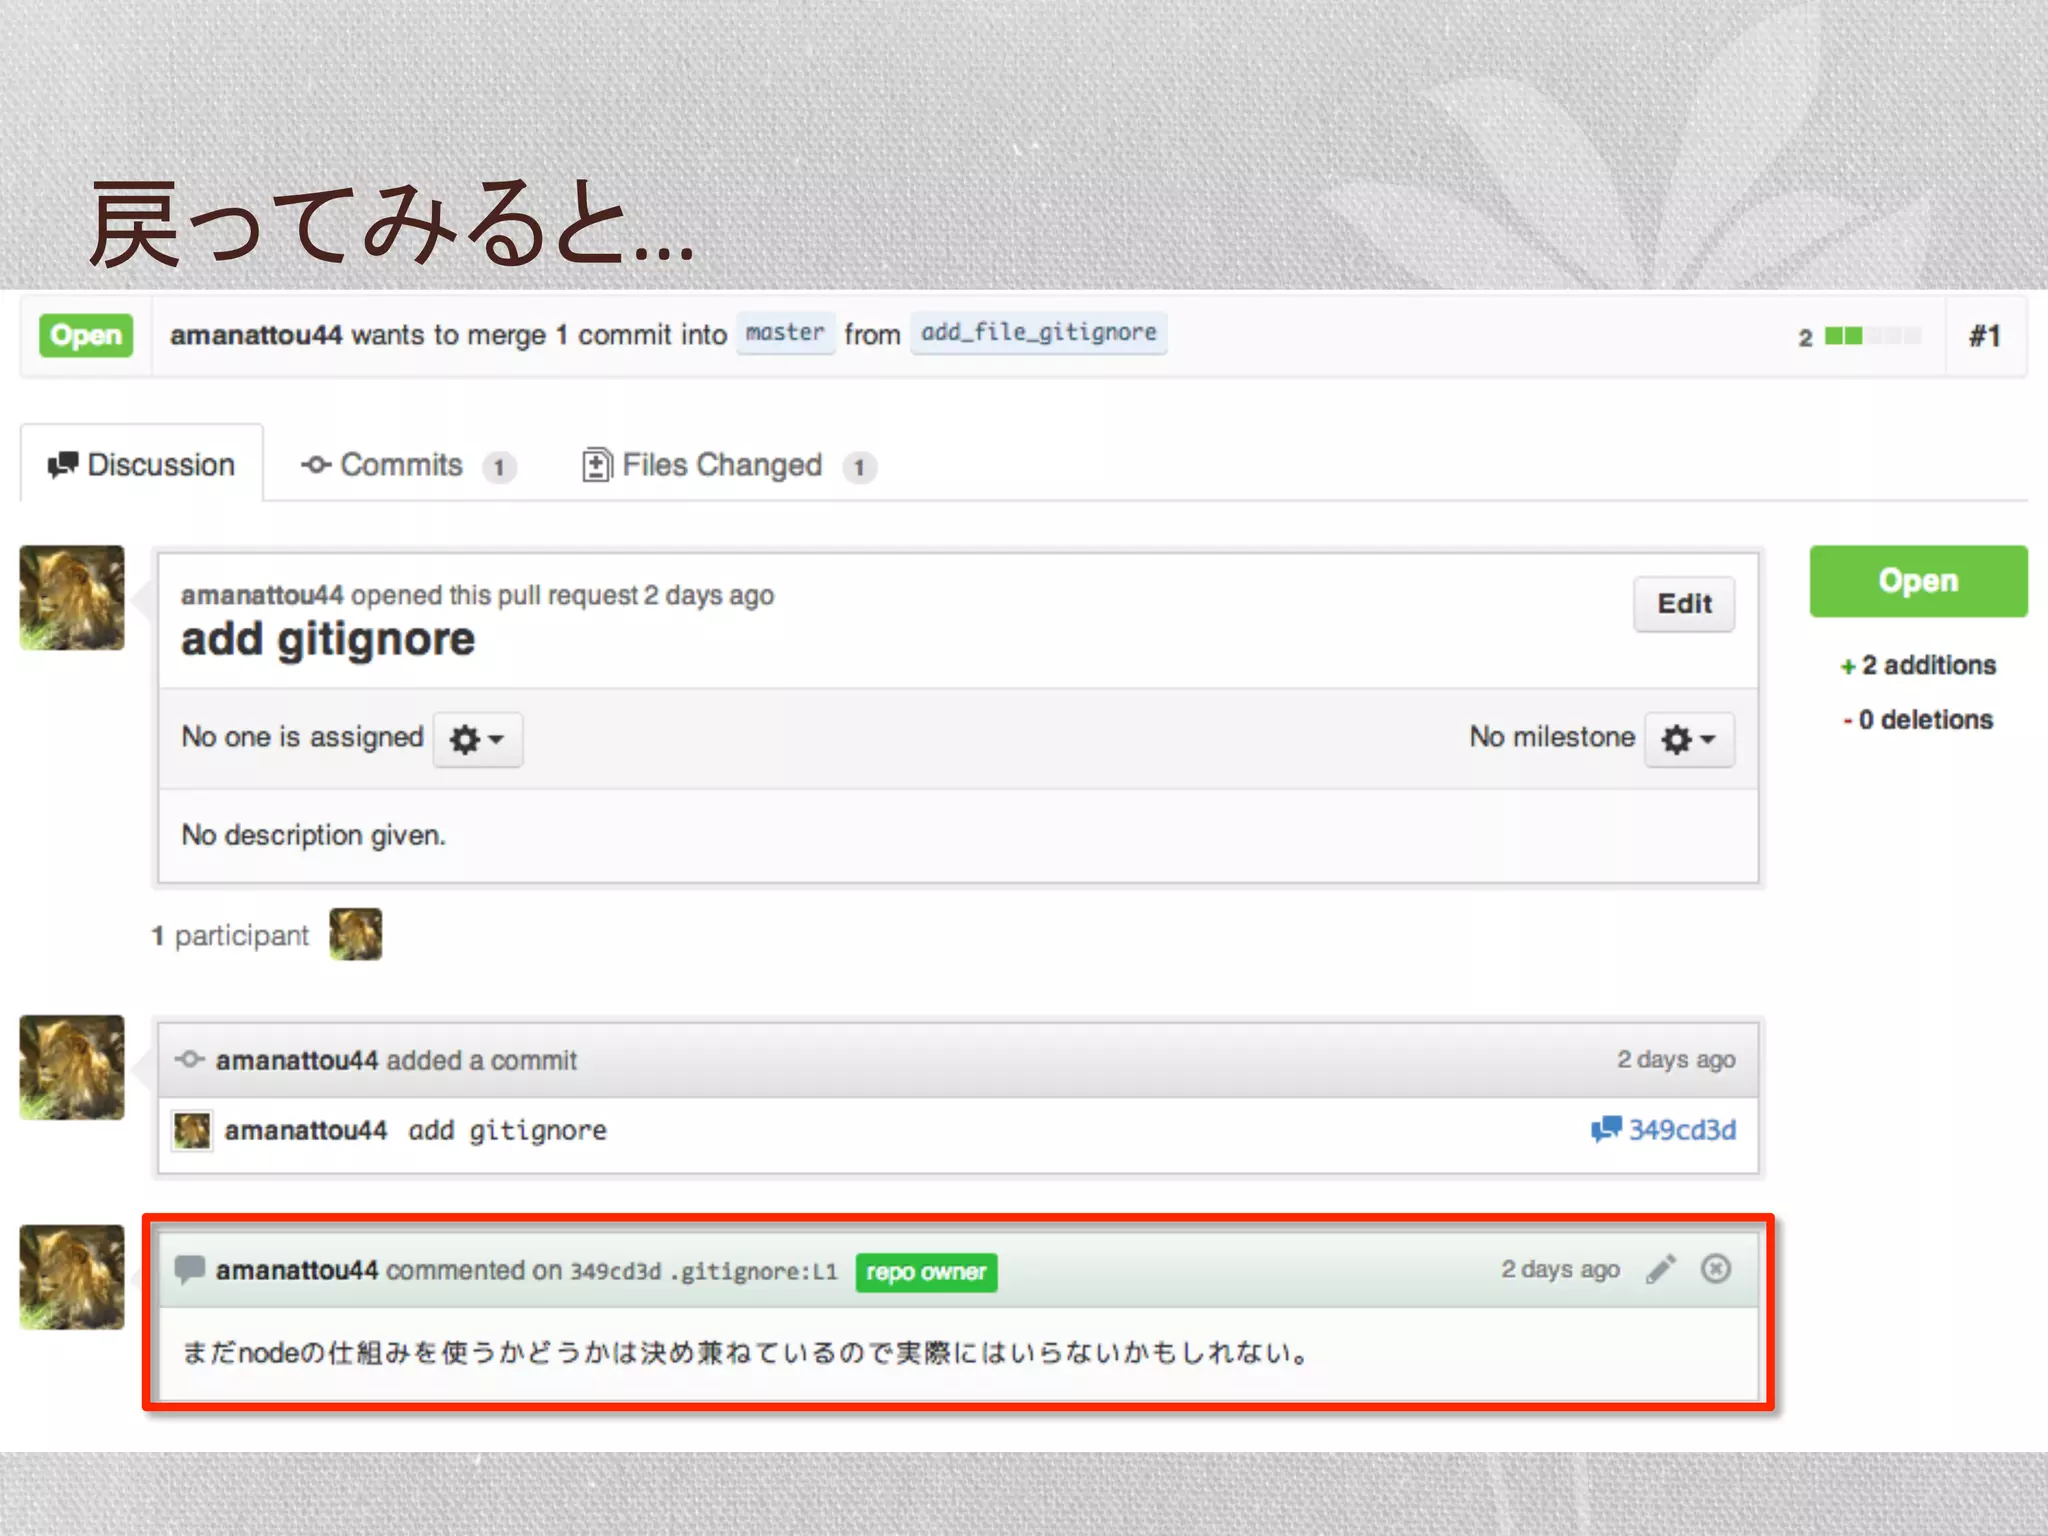The image size is (2048, 1536).
Task: Click speech bubble icon on commented row
Action: [x=189, y=1269]
